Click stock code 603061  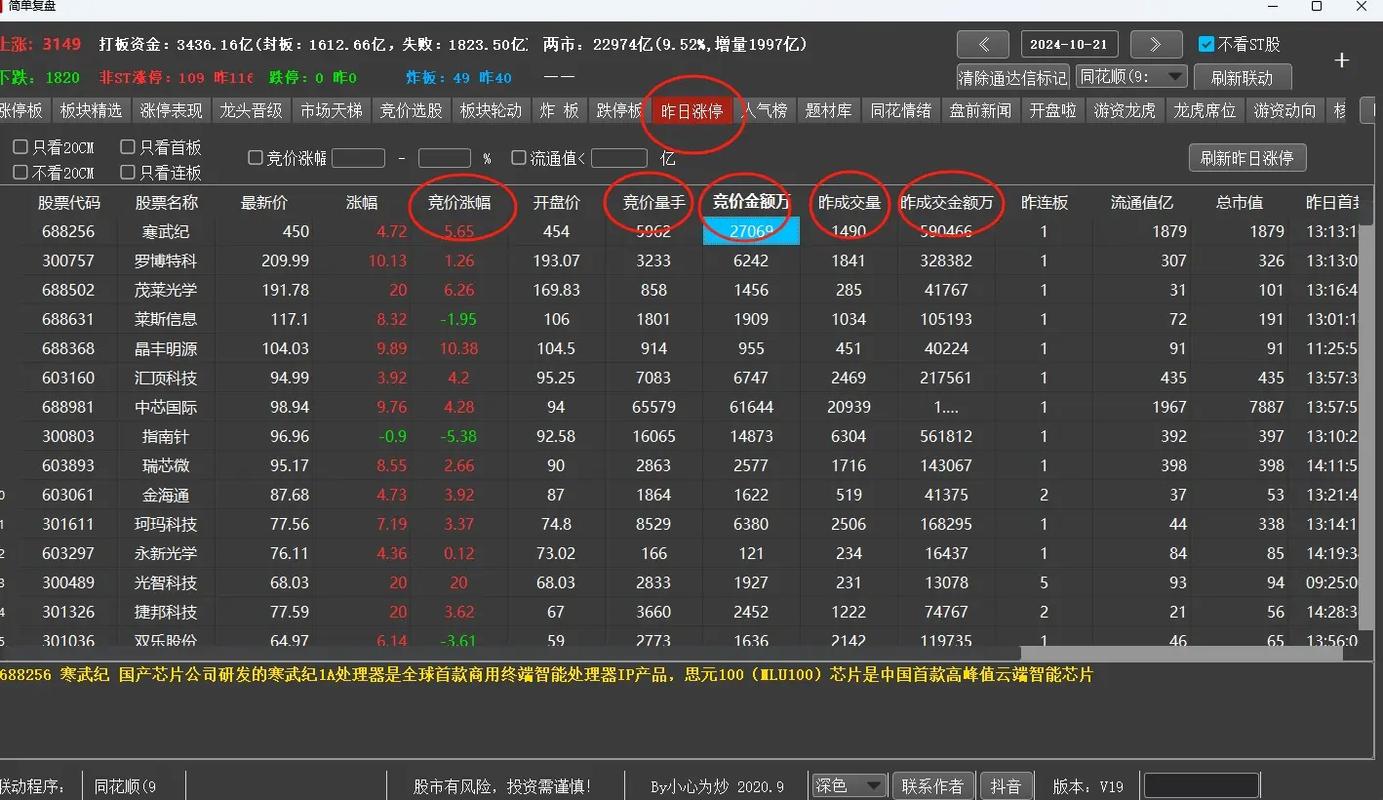click(69, 495)
